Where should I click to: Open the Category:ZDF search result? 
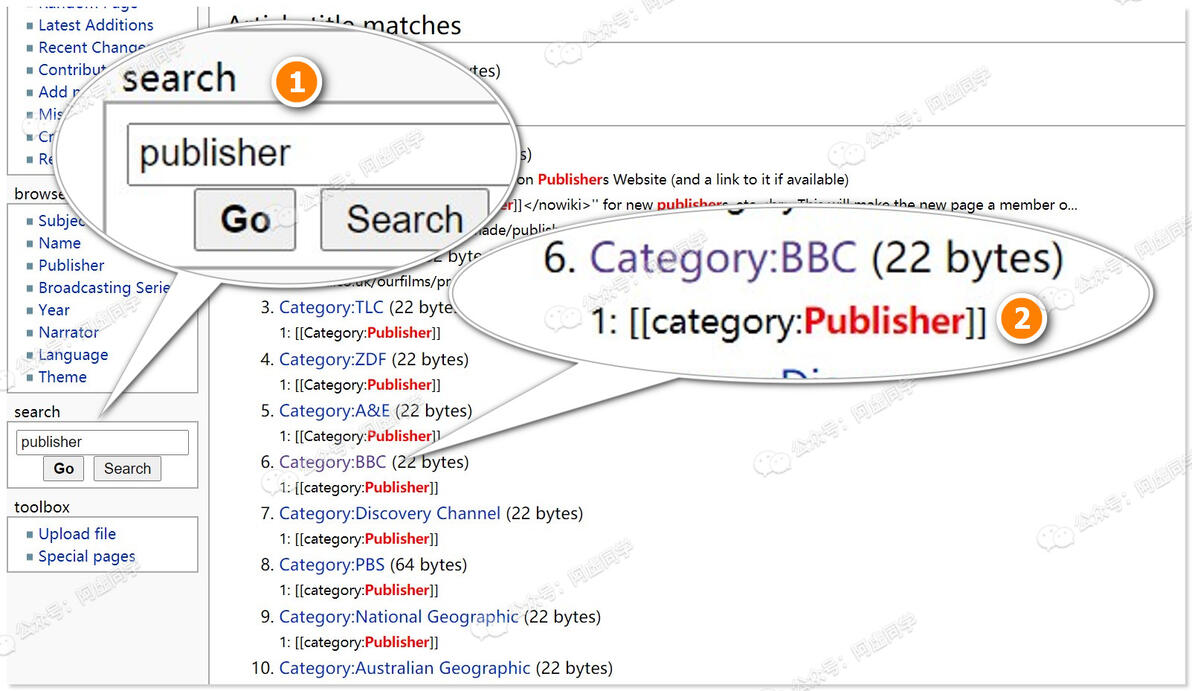click(x=332, y=359)
